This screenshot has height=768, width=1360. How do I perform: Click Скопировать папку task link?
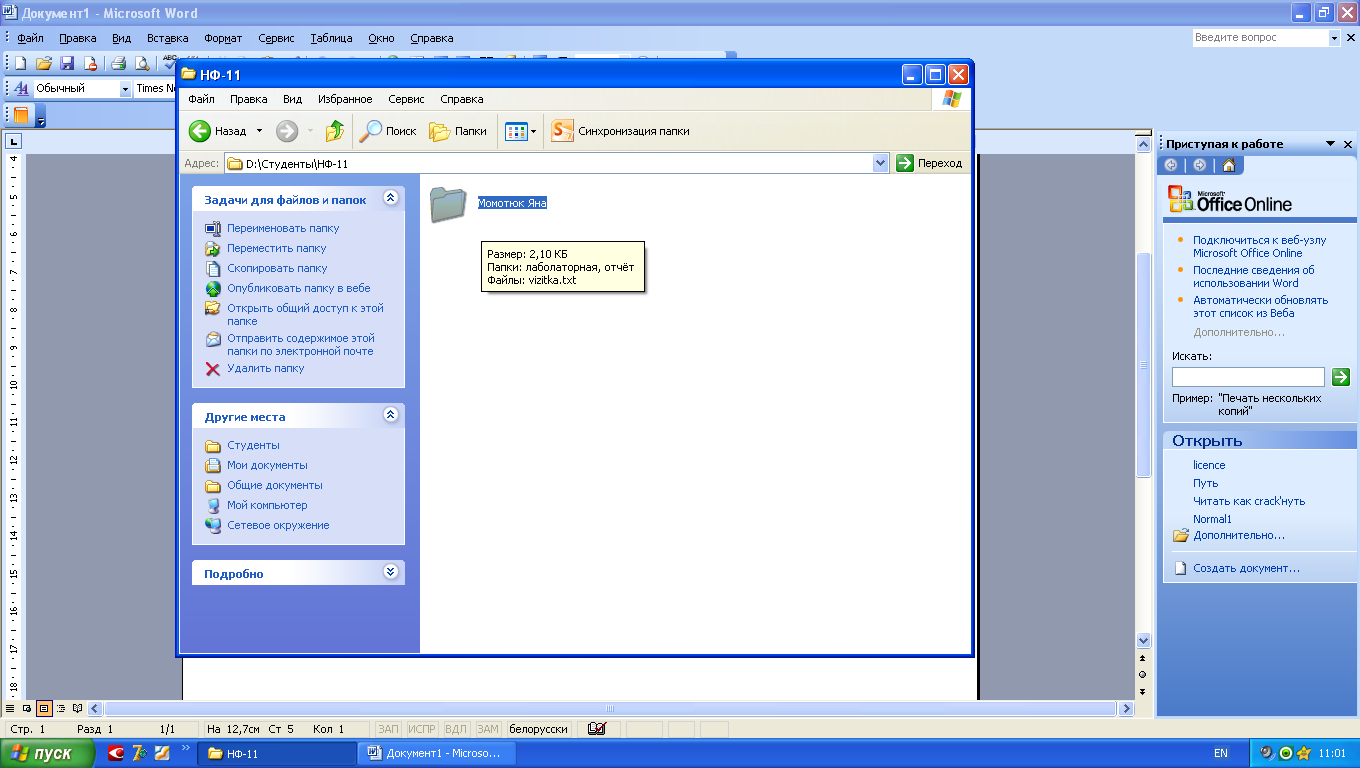click(277, 268)
